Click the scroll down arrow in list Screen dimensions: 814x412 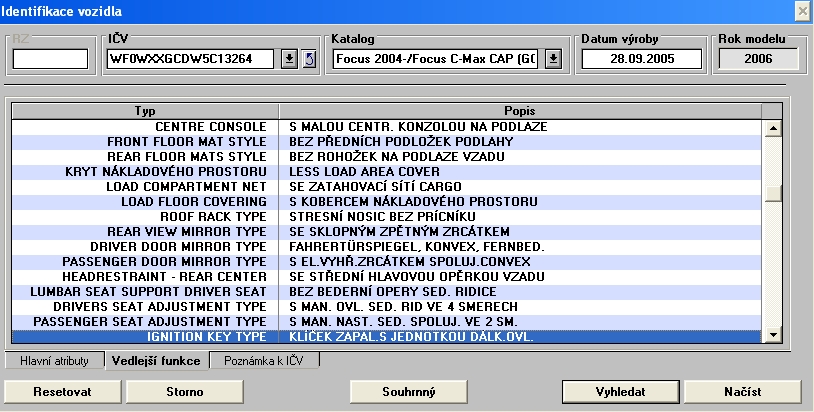tap(771, 336)
